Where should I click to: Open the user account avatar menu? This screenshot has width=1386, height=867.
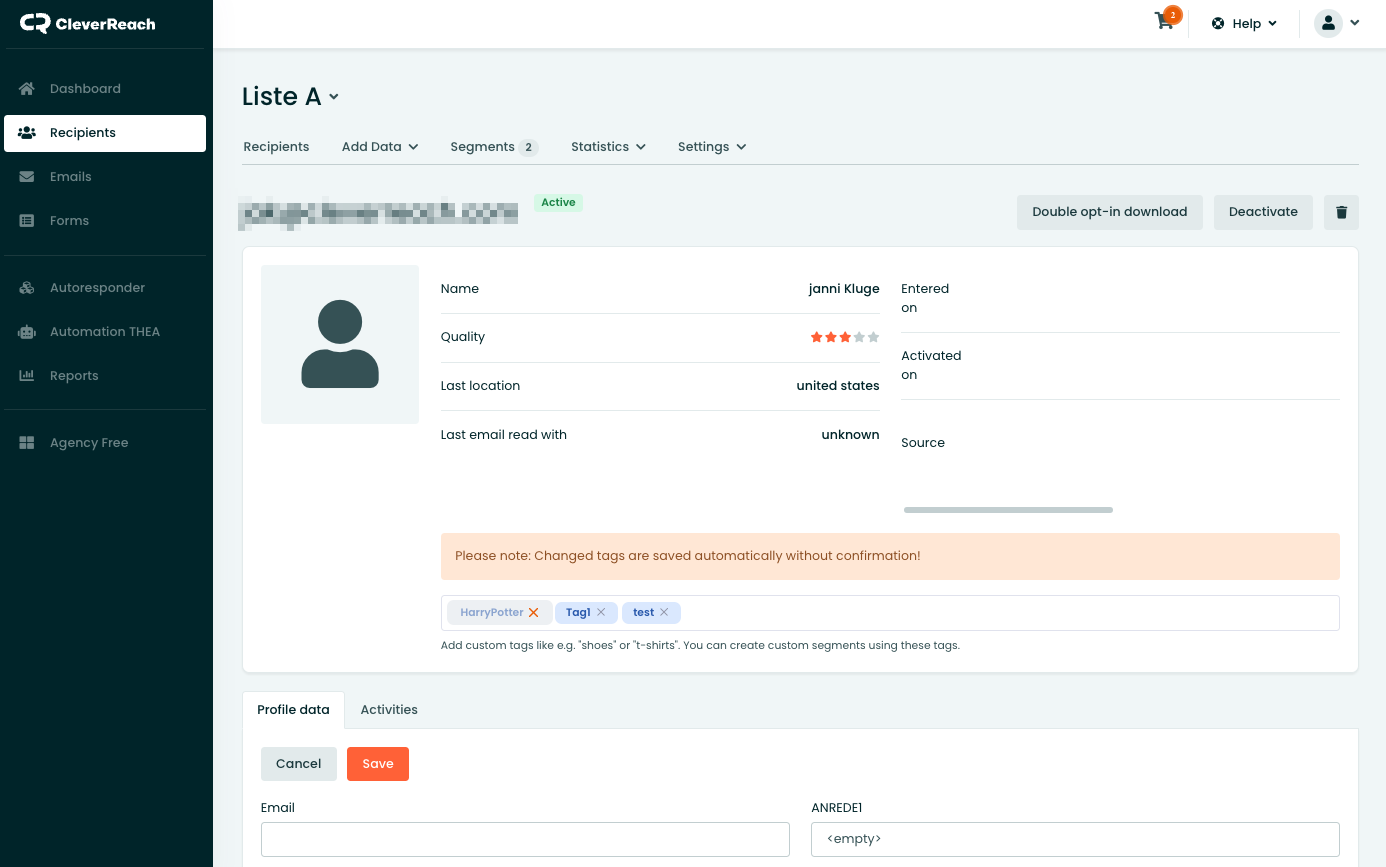1337,23
